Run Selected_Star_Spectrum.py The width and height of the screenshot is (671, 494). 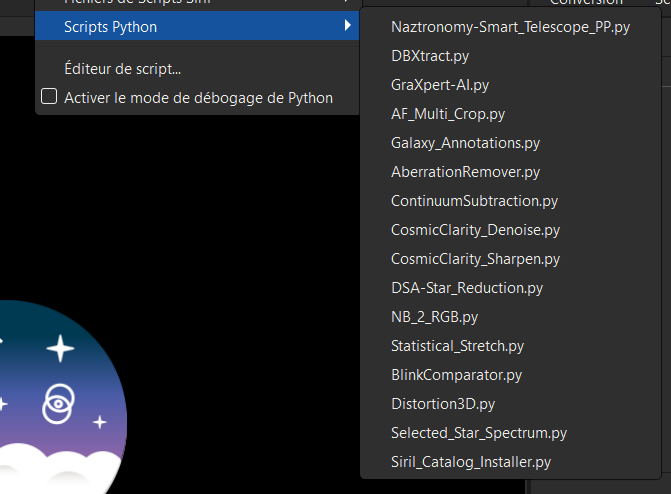pyautogui.click(x=479, y=433)
